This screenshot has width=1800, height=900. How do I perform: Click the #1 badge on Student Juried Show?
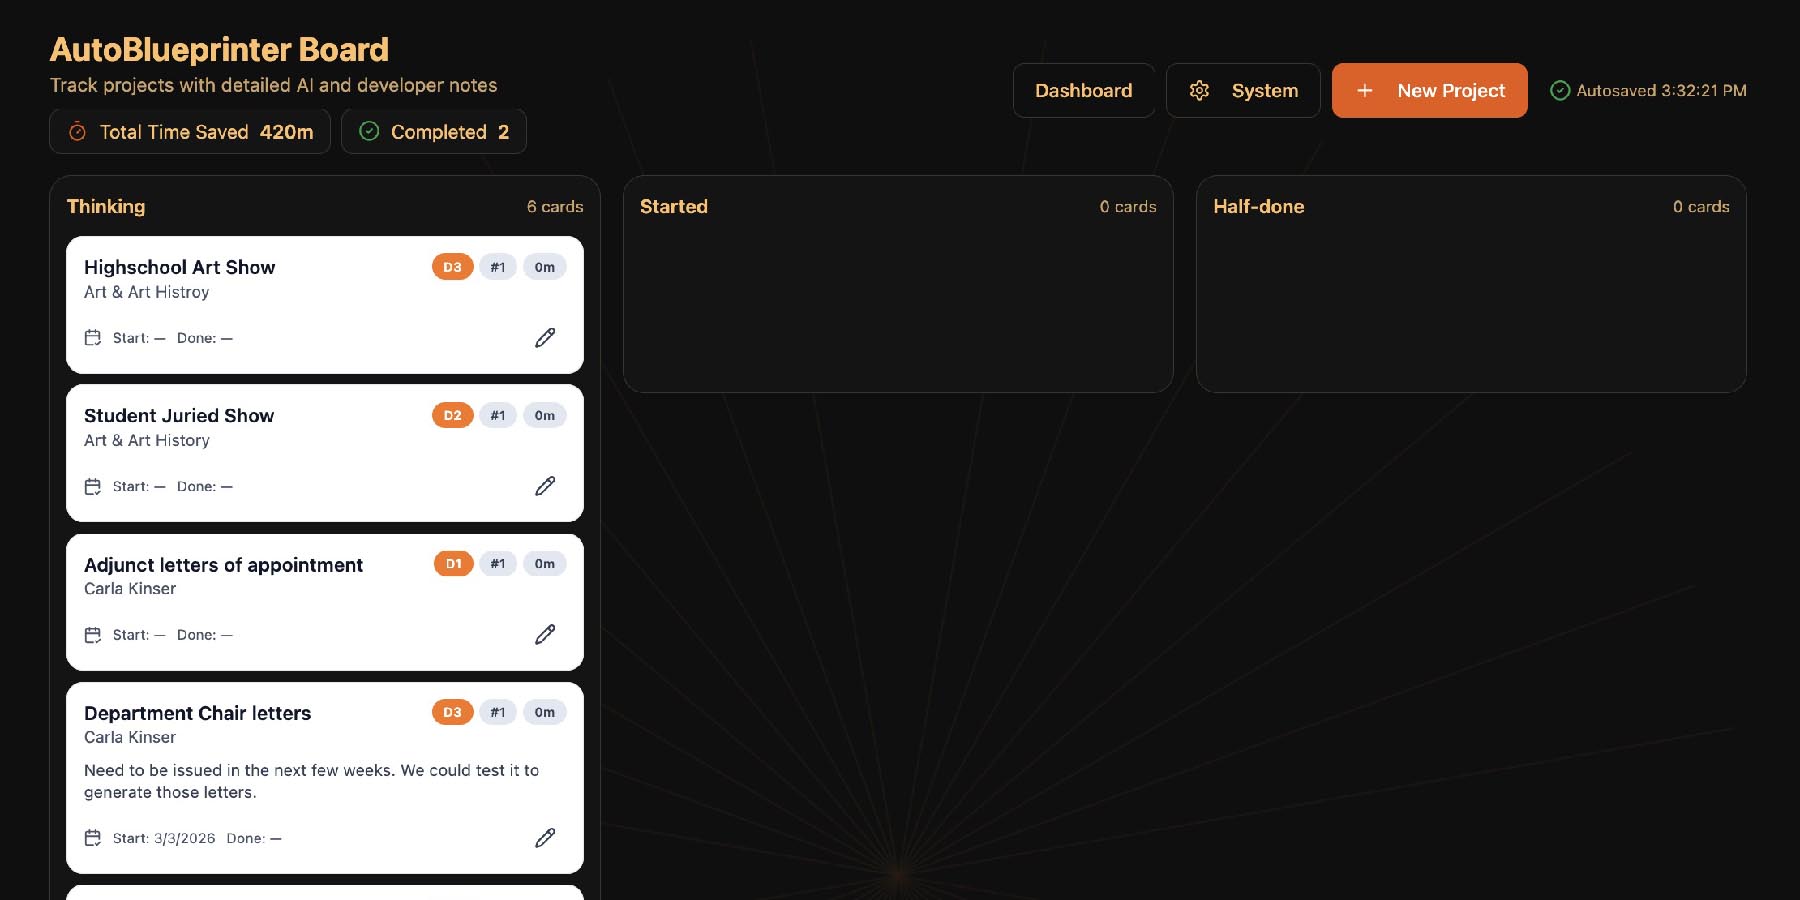(497, 415)
